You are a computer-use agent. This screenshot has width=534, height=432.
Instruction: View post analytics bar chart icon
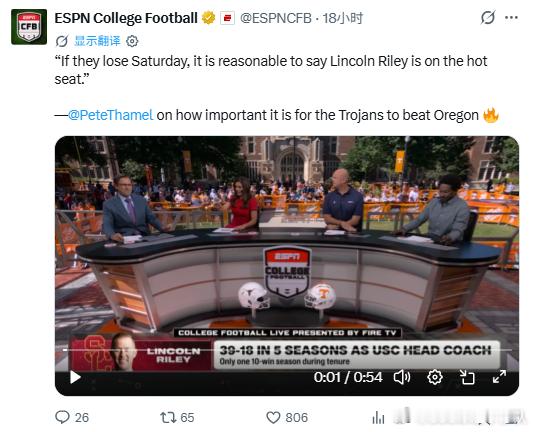378,418
